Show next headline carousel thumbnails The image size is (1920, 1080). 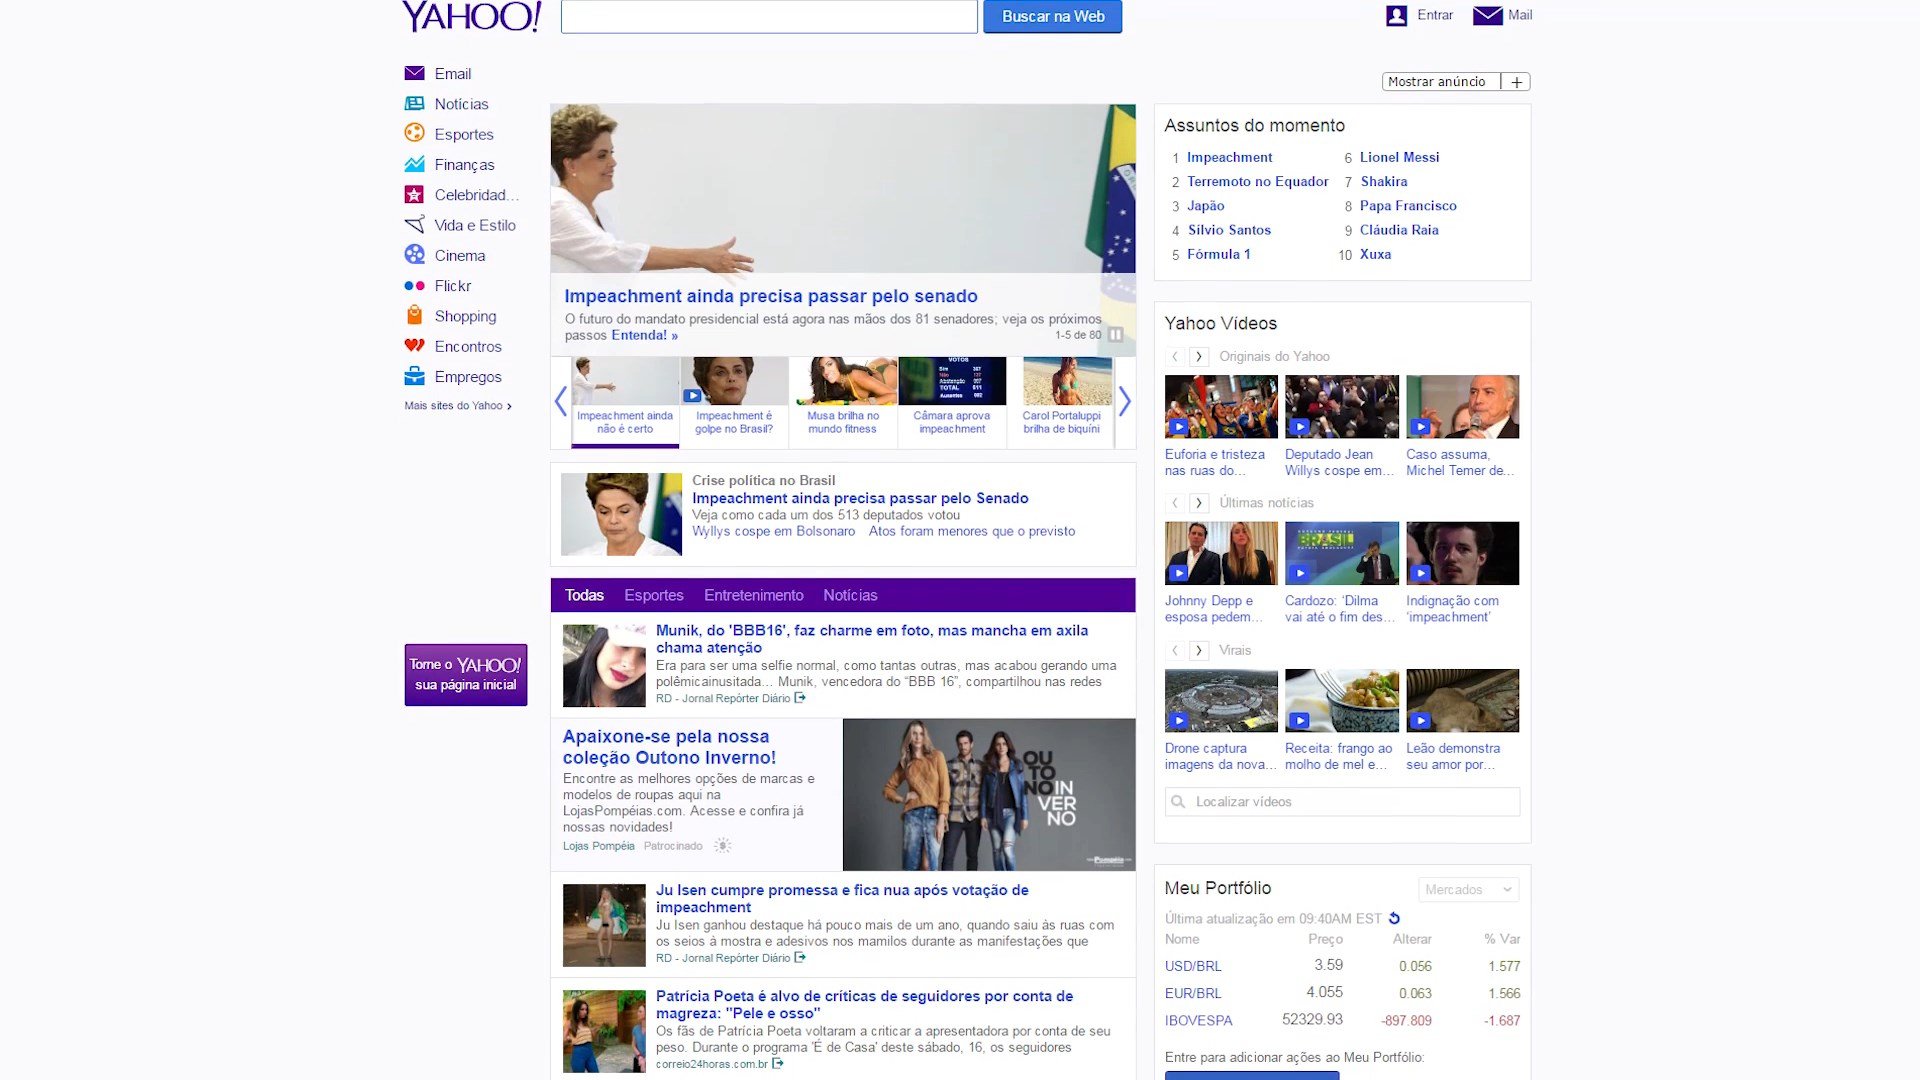coord(1124,401)
